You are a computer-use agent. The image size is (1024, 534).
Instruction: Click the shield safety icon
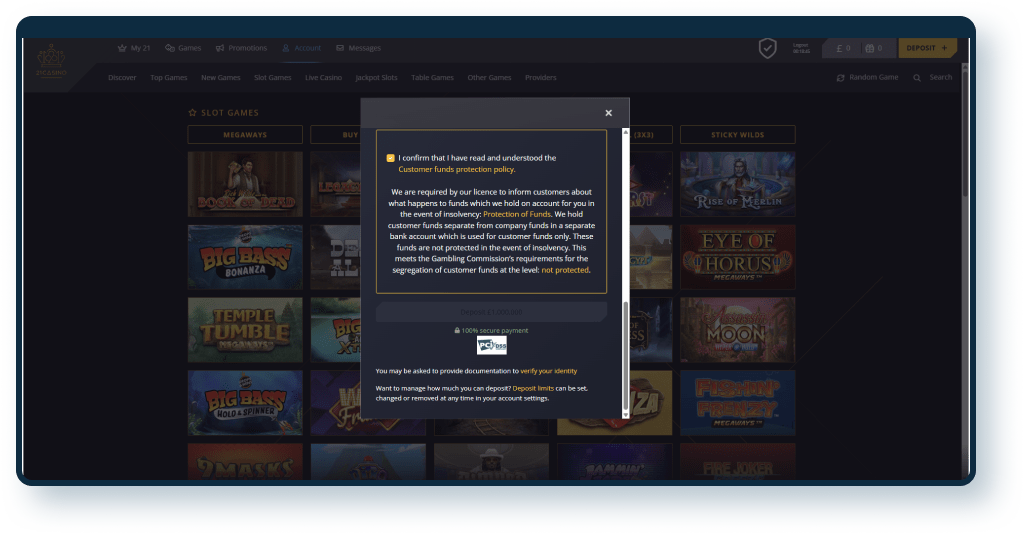click(767, 48)
